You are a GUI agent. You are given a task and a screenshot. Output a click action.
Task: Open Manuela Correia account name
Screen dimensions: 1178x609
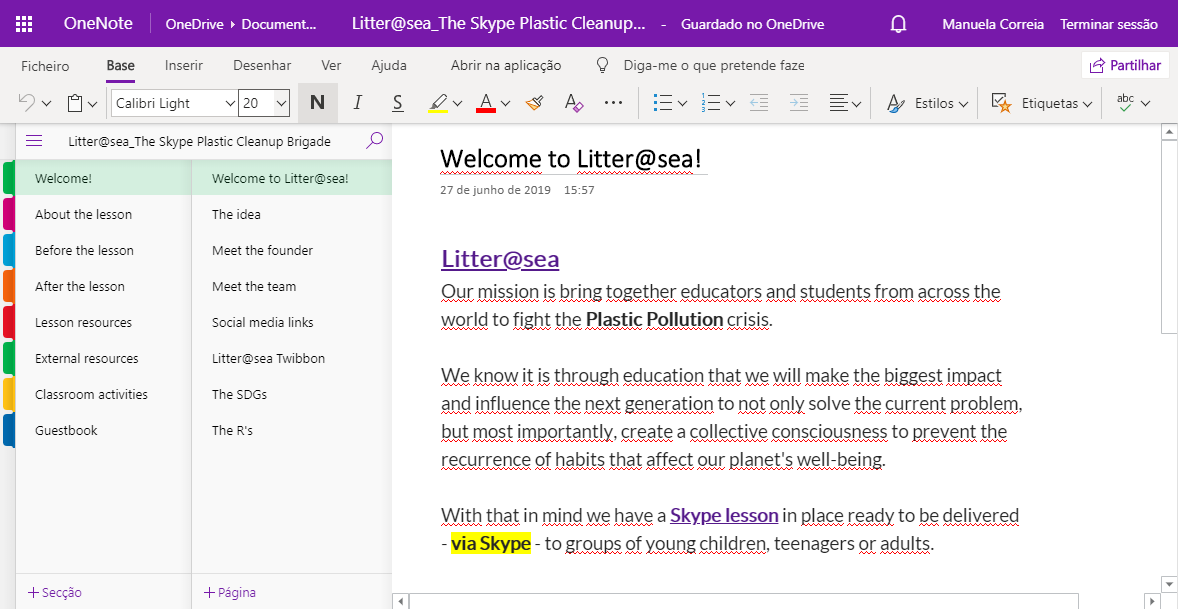click(993, 24)
